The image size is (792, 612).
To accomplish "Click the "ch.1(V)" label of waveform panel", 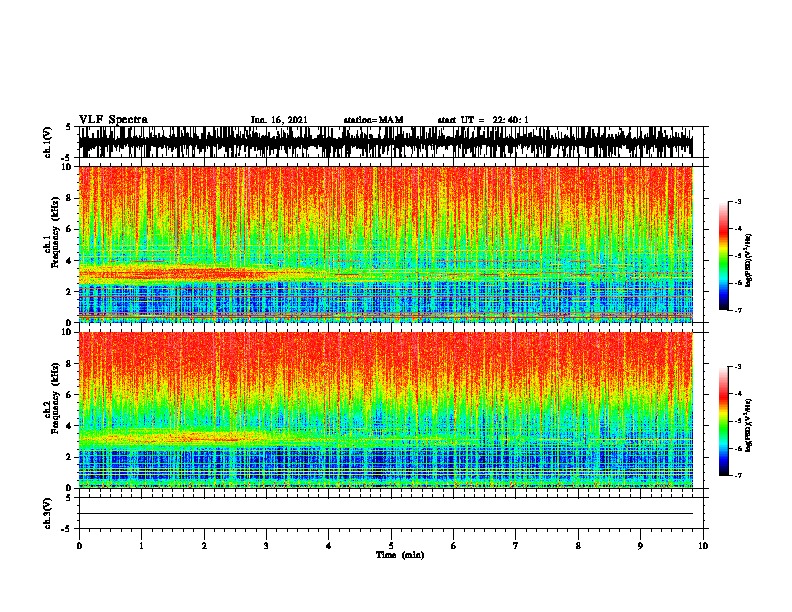I will pos(48,142).
